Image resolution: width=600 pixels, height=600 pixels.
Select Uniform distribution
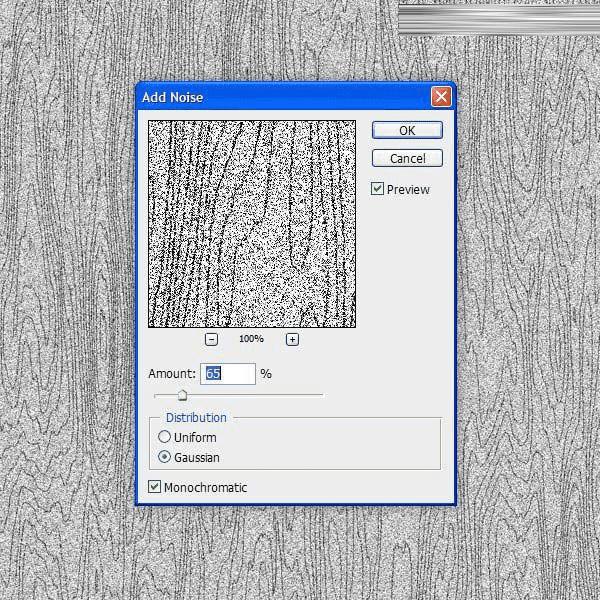click(x=164, y=437)
